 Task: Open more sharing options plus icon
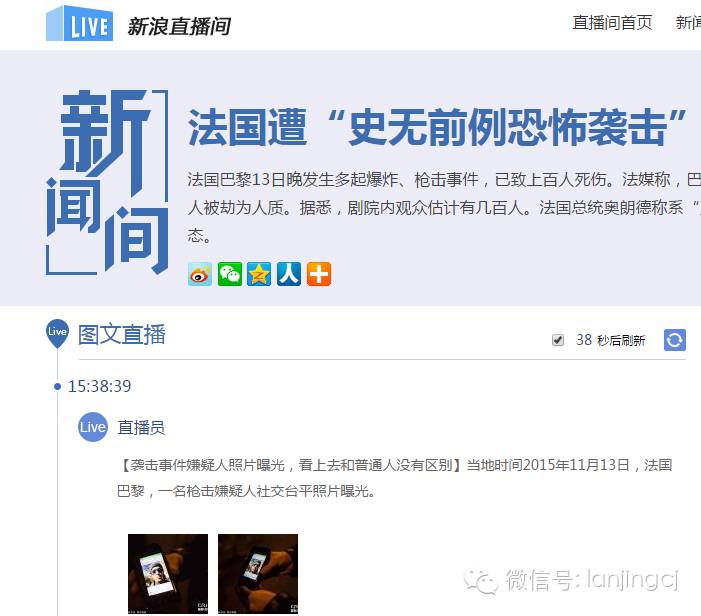click(x=319, y=274)
